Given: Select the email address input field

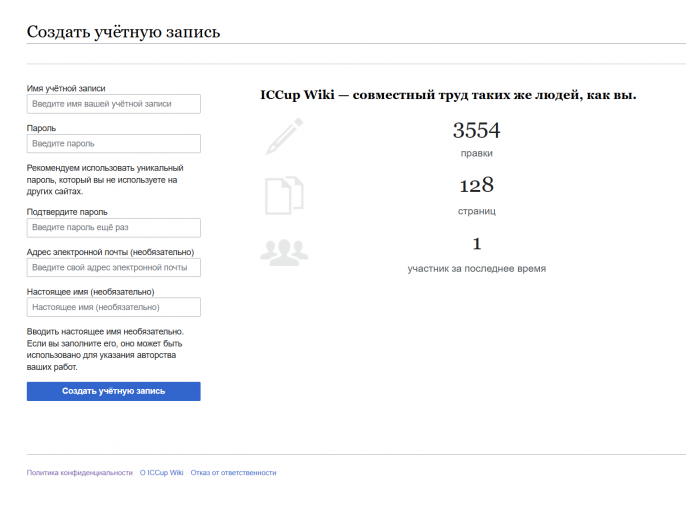Looking at the screenshot, I should (113, 267).
